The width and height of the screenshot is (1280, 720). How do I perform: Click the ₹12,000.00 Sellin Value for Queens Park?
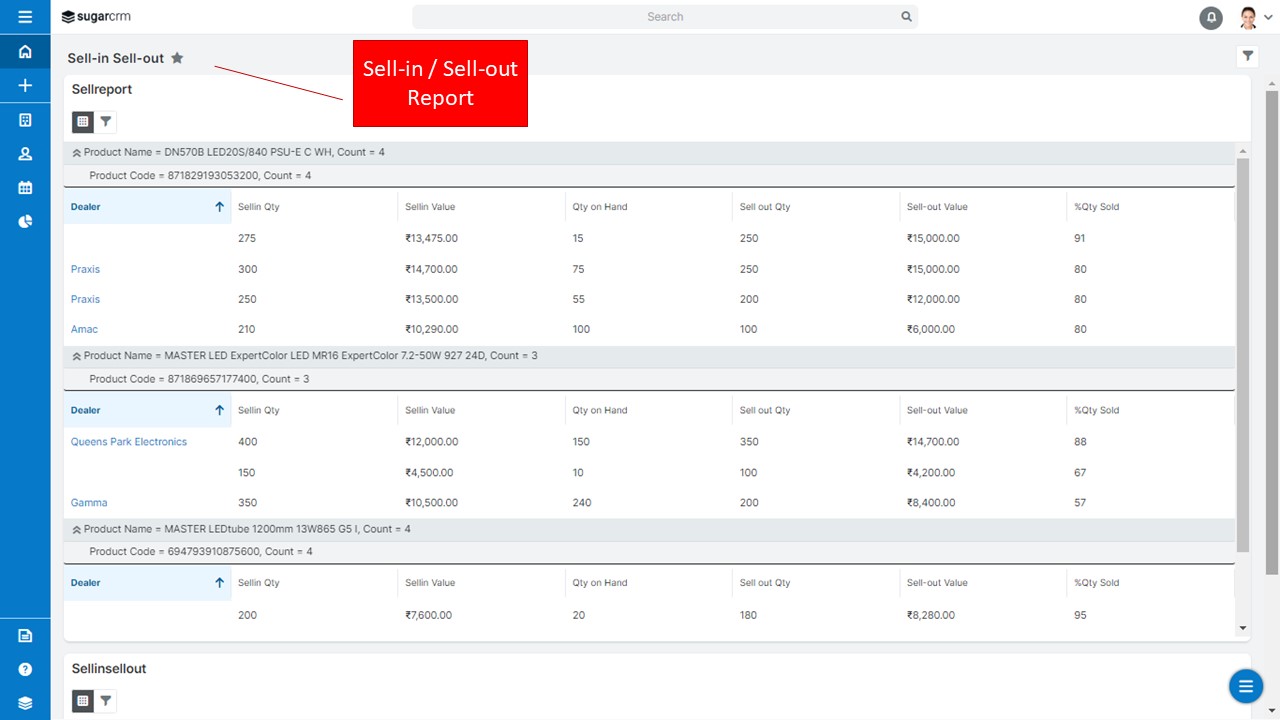pyautogui.click(x=432, y=442)
